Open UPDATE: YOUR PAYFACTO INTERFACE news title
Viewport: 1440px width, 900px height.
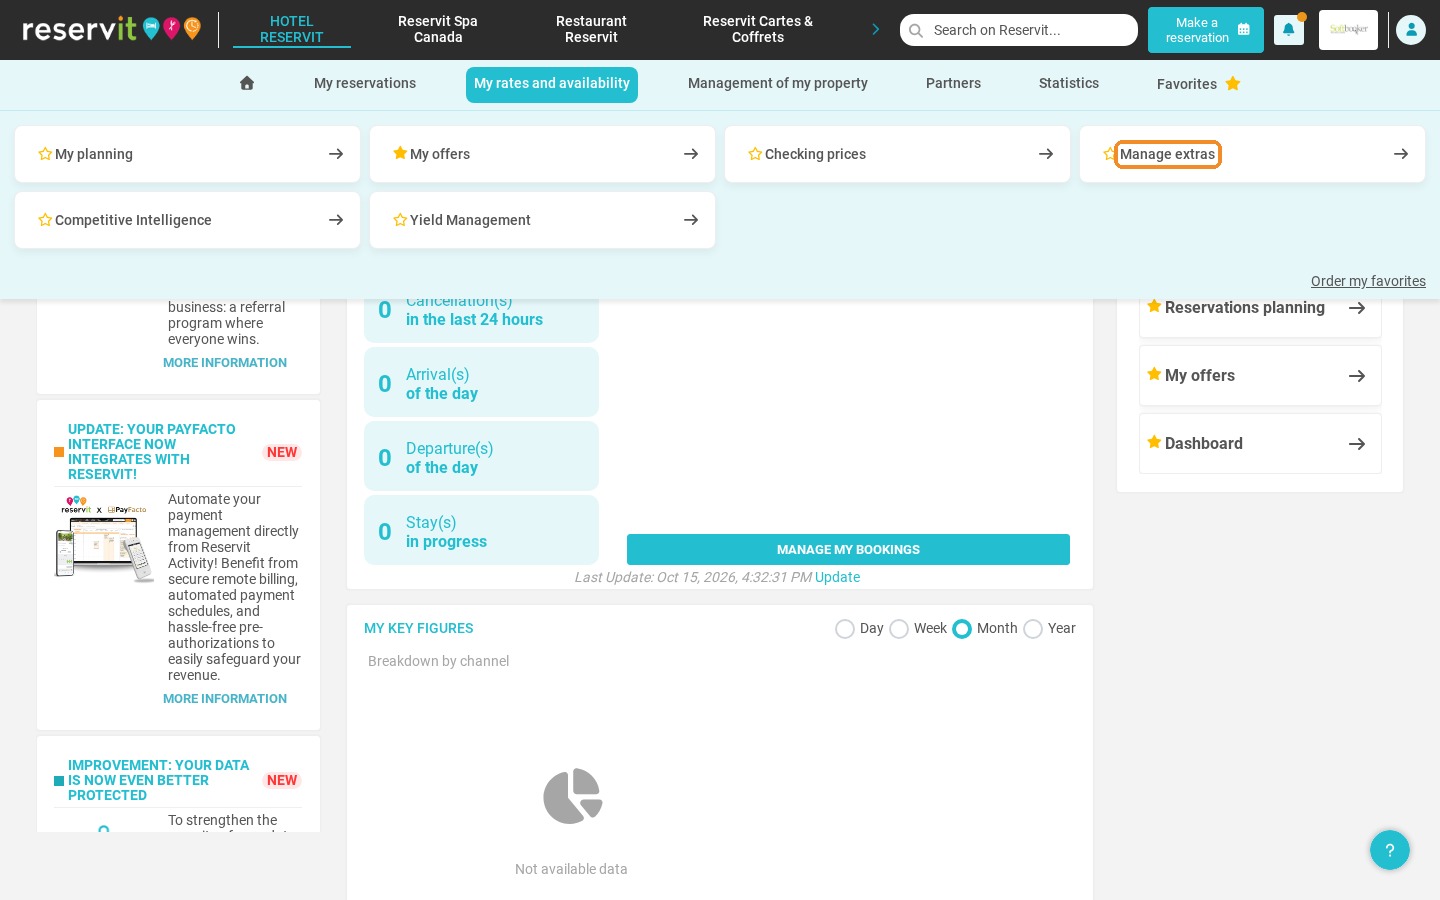pos(152,452)
